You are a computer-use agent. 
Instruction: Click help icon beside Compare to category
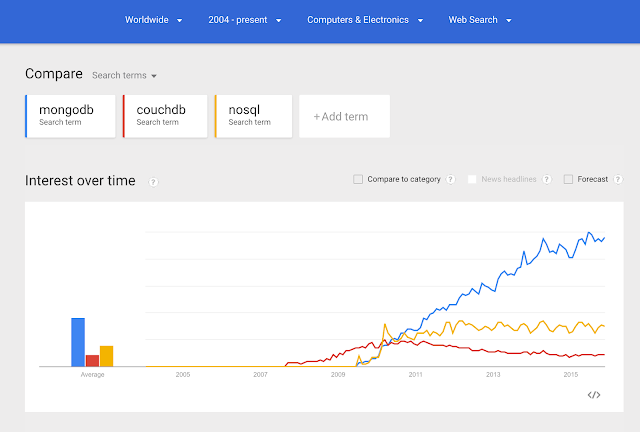tap(450, 180)
